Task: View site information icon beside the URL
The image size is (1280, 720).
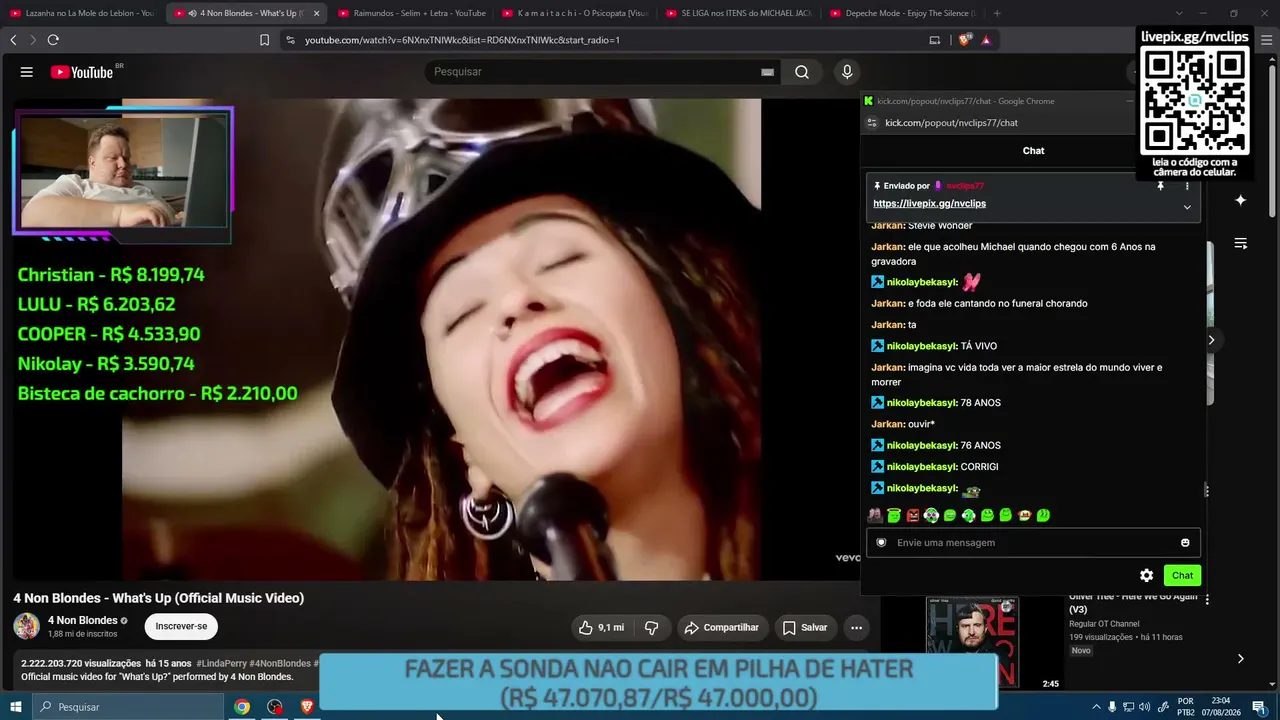Action: (x=290, y=40)
